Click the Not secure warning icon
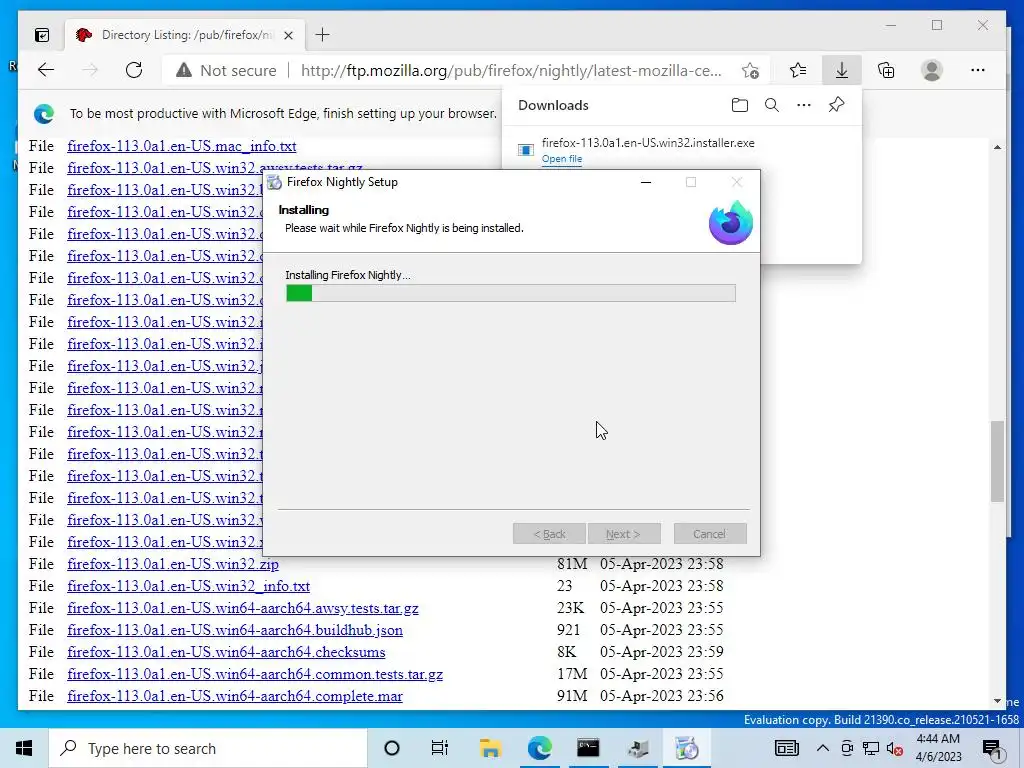Viewport: 1024px width, 768px height. pos(184,70)
